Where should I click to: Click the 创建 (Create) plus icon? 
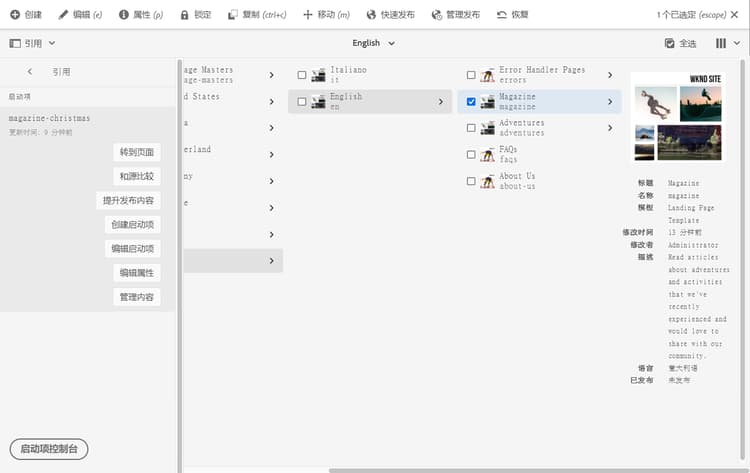(15, 15)
